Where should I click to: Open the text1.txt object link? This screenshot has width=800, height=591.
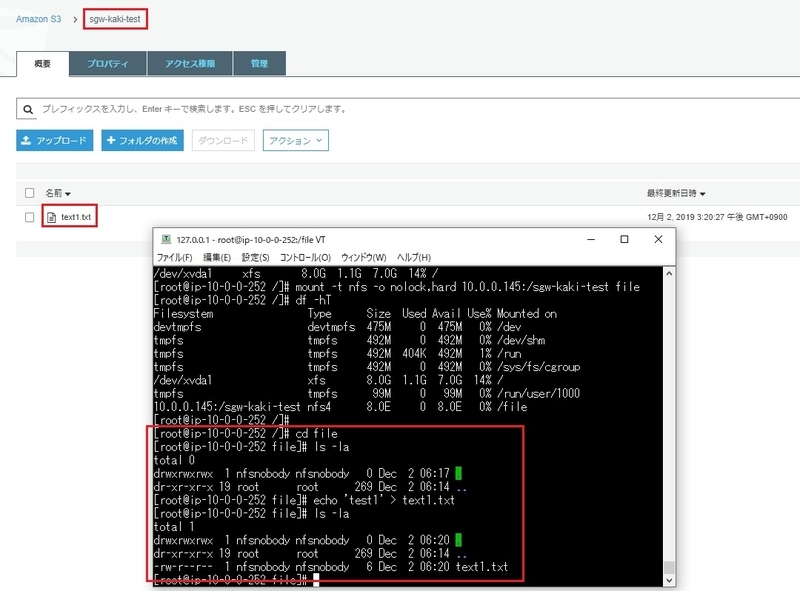coord(76,217)
